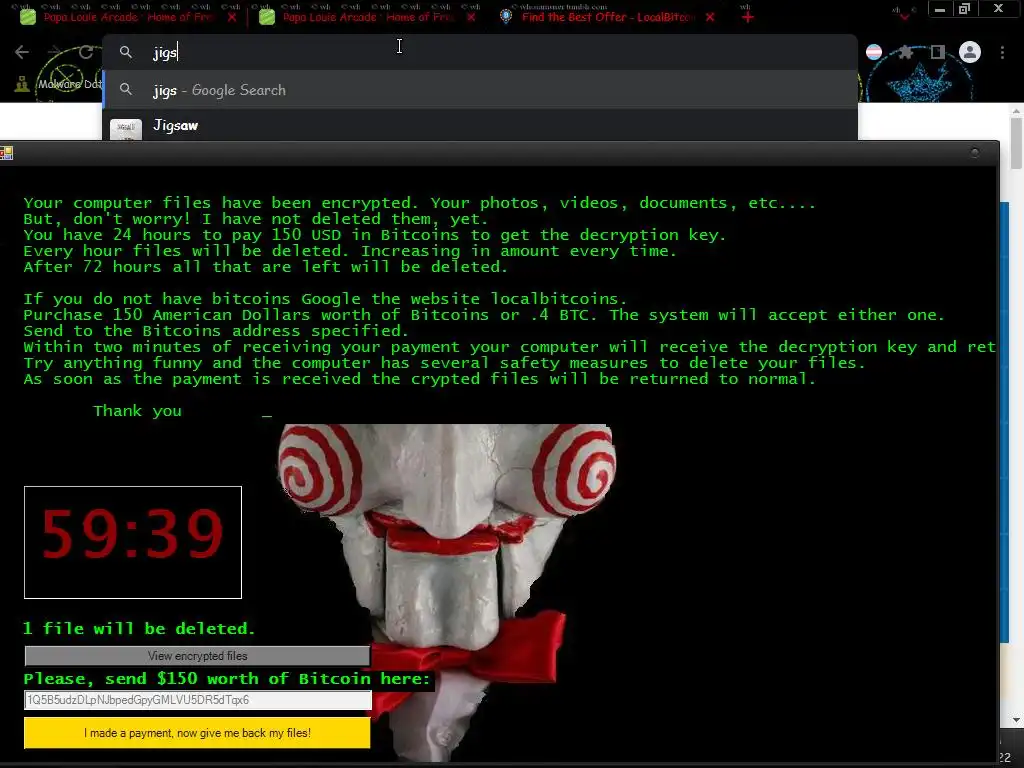
Task: Click the ransomware window's title bar icon
Action: 7,153
